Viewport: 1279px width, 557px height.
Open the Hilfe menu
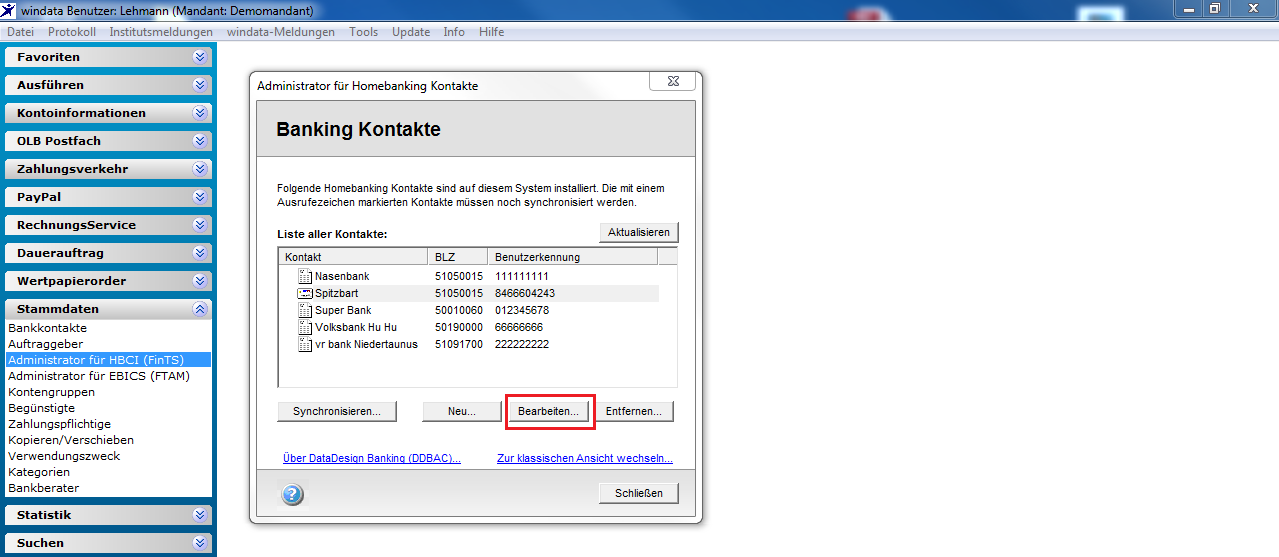tap(491, 32)
